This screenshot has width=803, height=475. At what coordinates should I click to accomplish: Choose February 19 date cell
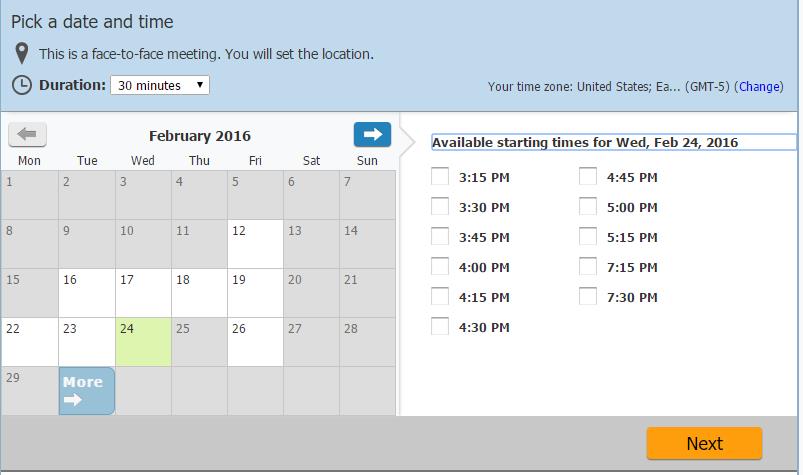(x=255, y=293)
